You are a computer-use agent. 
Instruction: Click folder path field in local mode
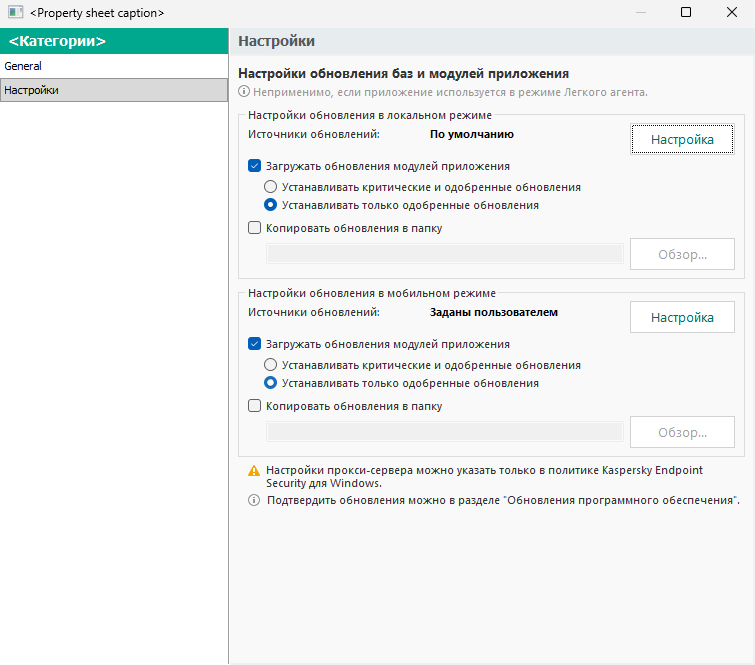coord(445,254)
